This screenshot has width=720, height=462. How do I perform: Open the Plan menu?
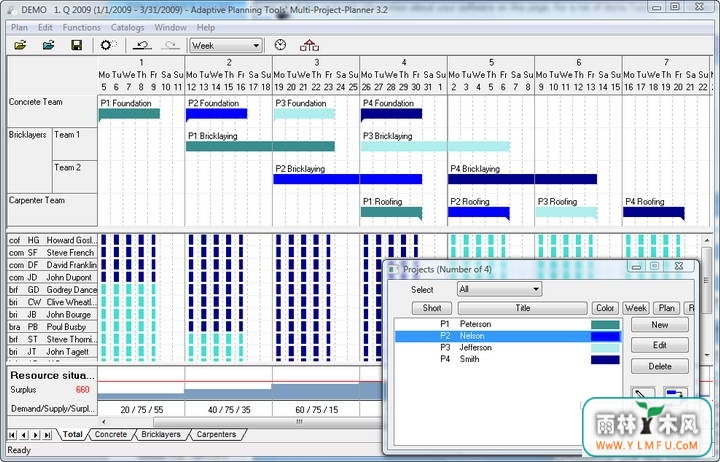point(19,28)
